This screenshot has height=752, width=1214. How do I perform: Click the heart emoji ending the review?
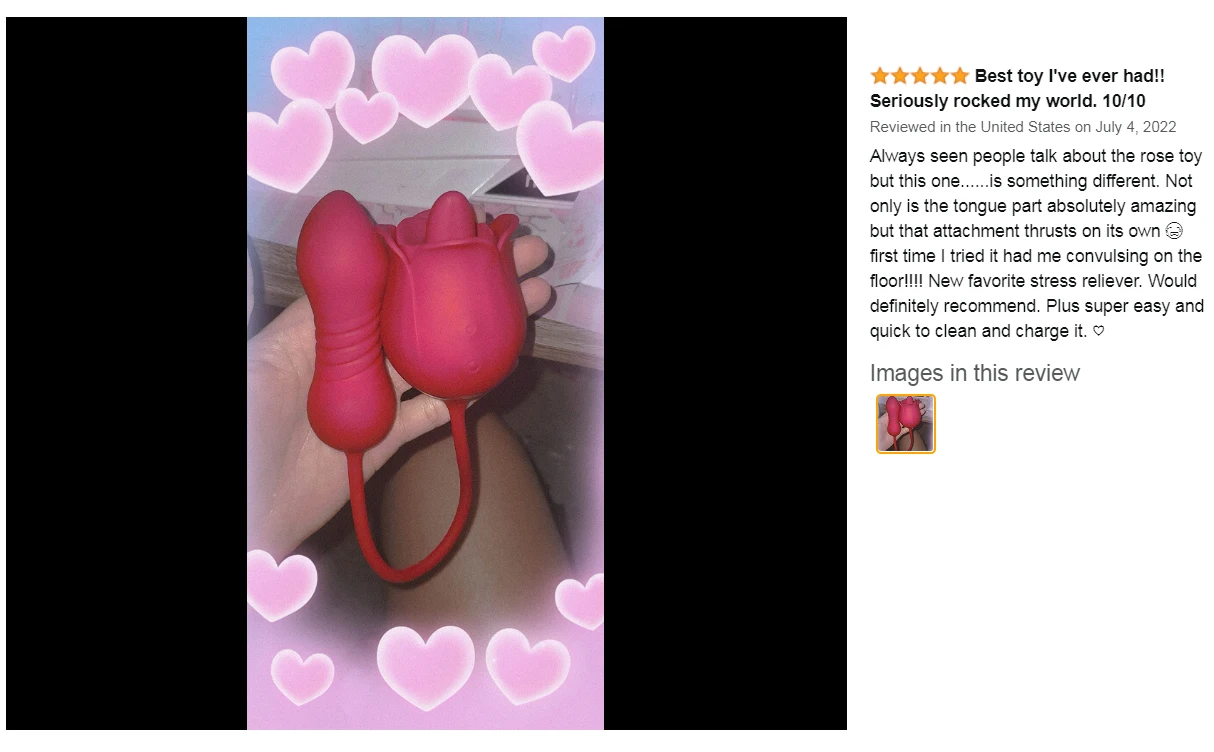1099,331
